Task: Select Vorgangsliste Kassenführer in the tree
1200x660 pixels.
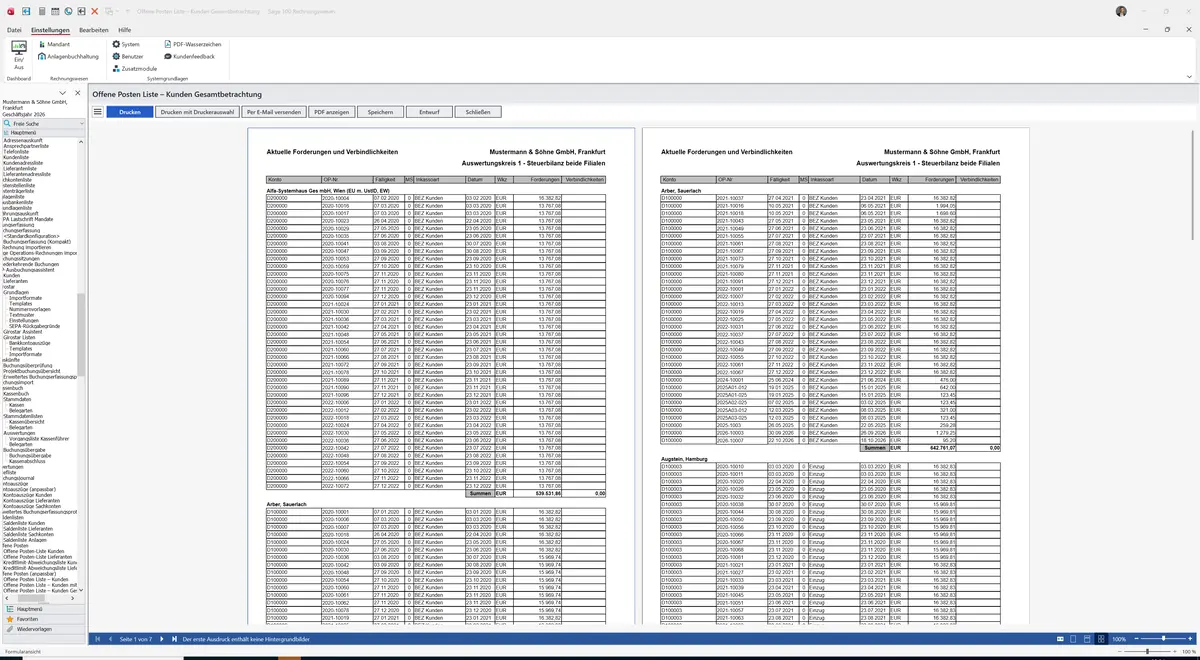Action: pyautogui.click(x=39, y=439)
